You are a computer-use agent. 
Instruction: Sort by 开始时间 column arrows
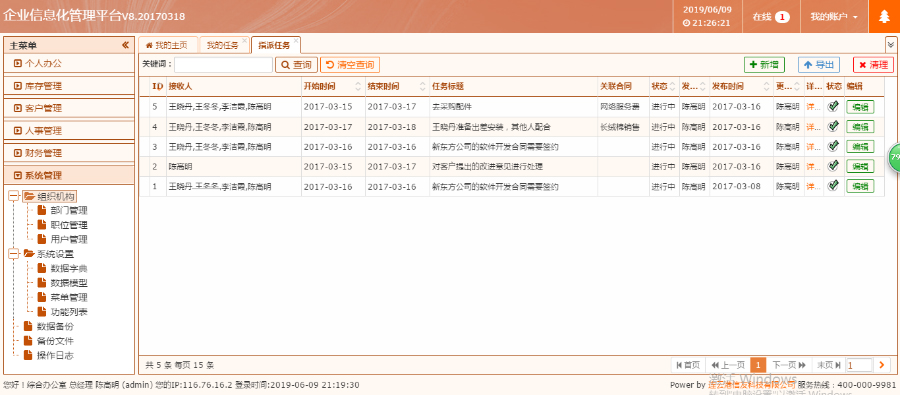click(x=359, y=87)
